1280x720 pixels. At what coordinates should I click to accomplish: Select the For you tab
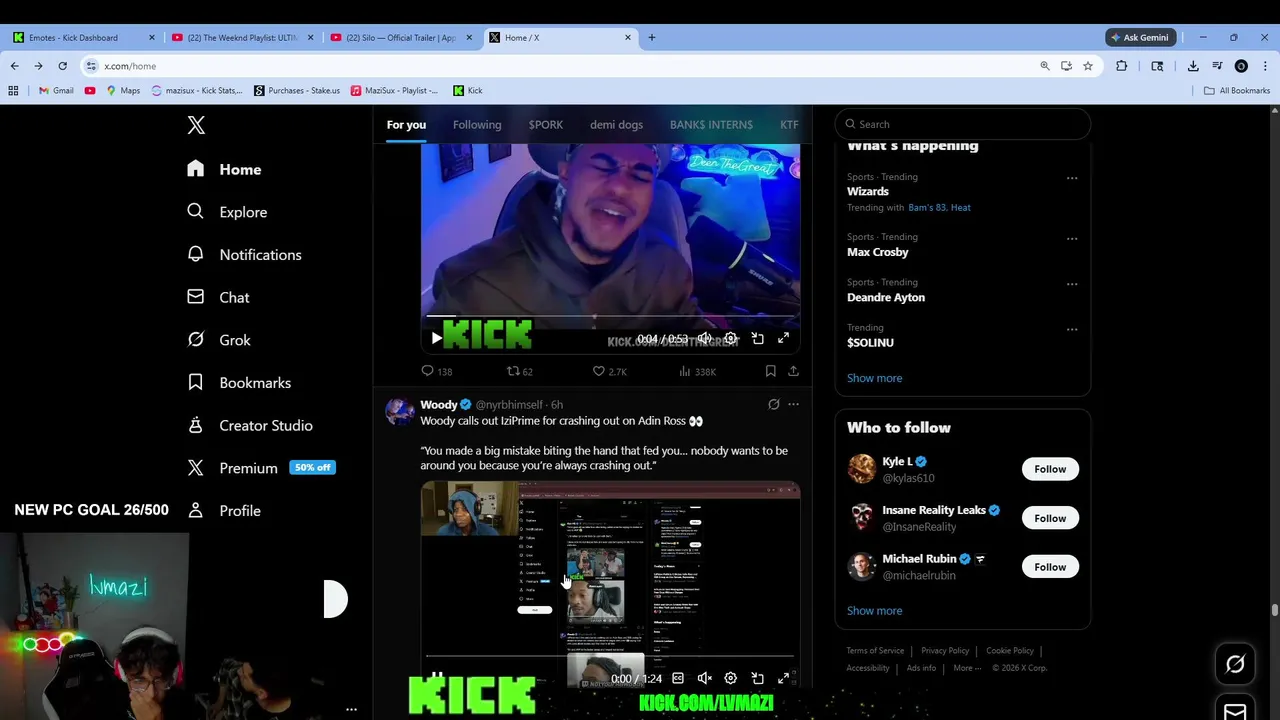click(406, 125)
